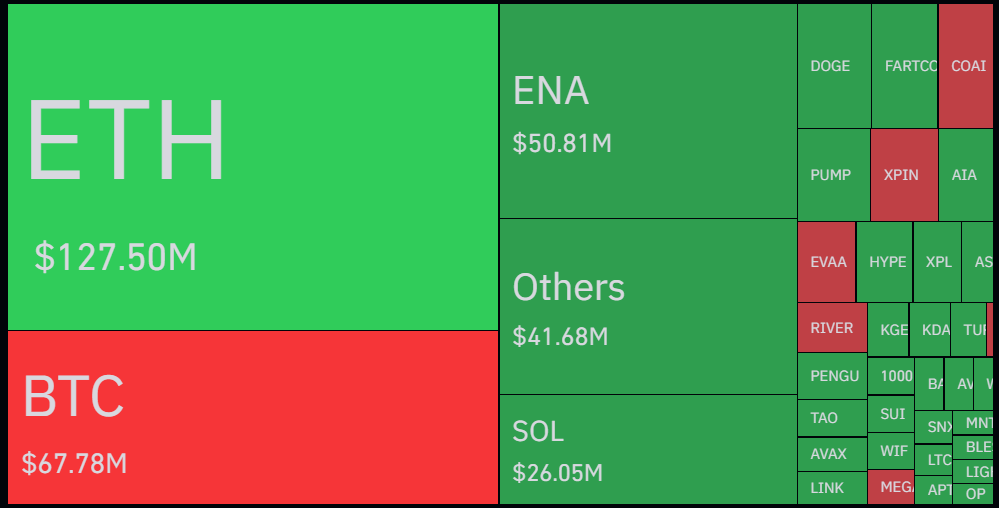Image resolution: width=999 pixels, height=508 pixels.
Task: Open the ENA $50.81M tile
Action: (x=648, y=111)
